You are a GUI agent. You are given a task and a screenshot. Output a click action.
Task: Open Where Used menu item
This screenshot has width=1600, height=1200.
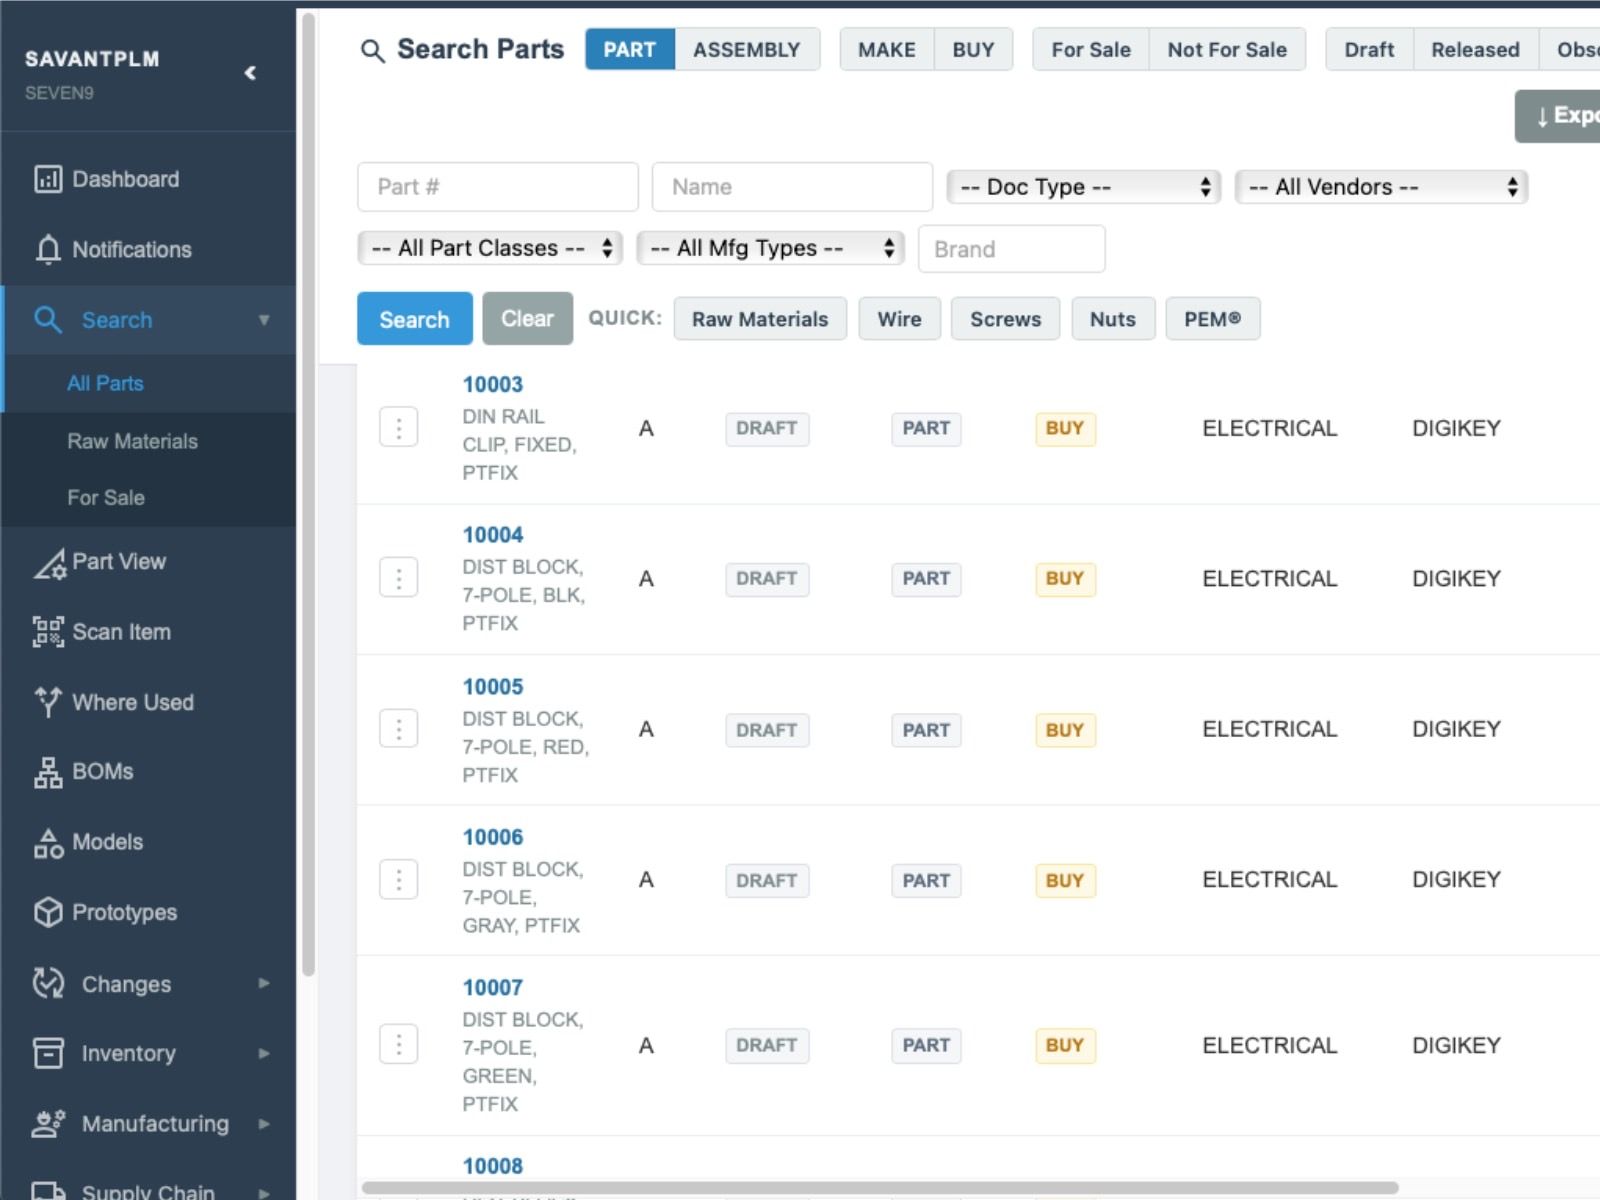click(x=148, y=702)
